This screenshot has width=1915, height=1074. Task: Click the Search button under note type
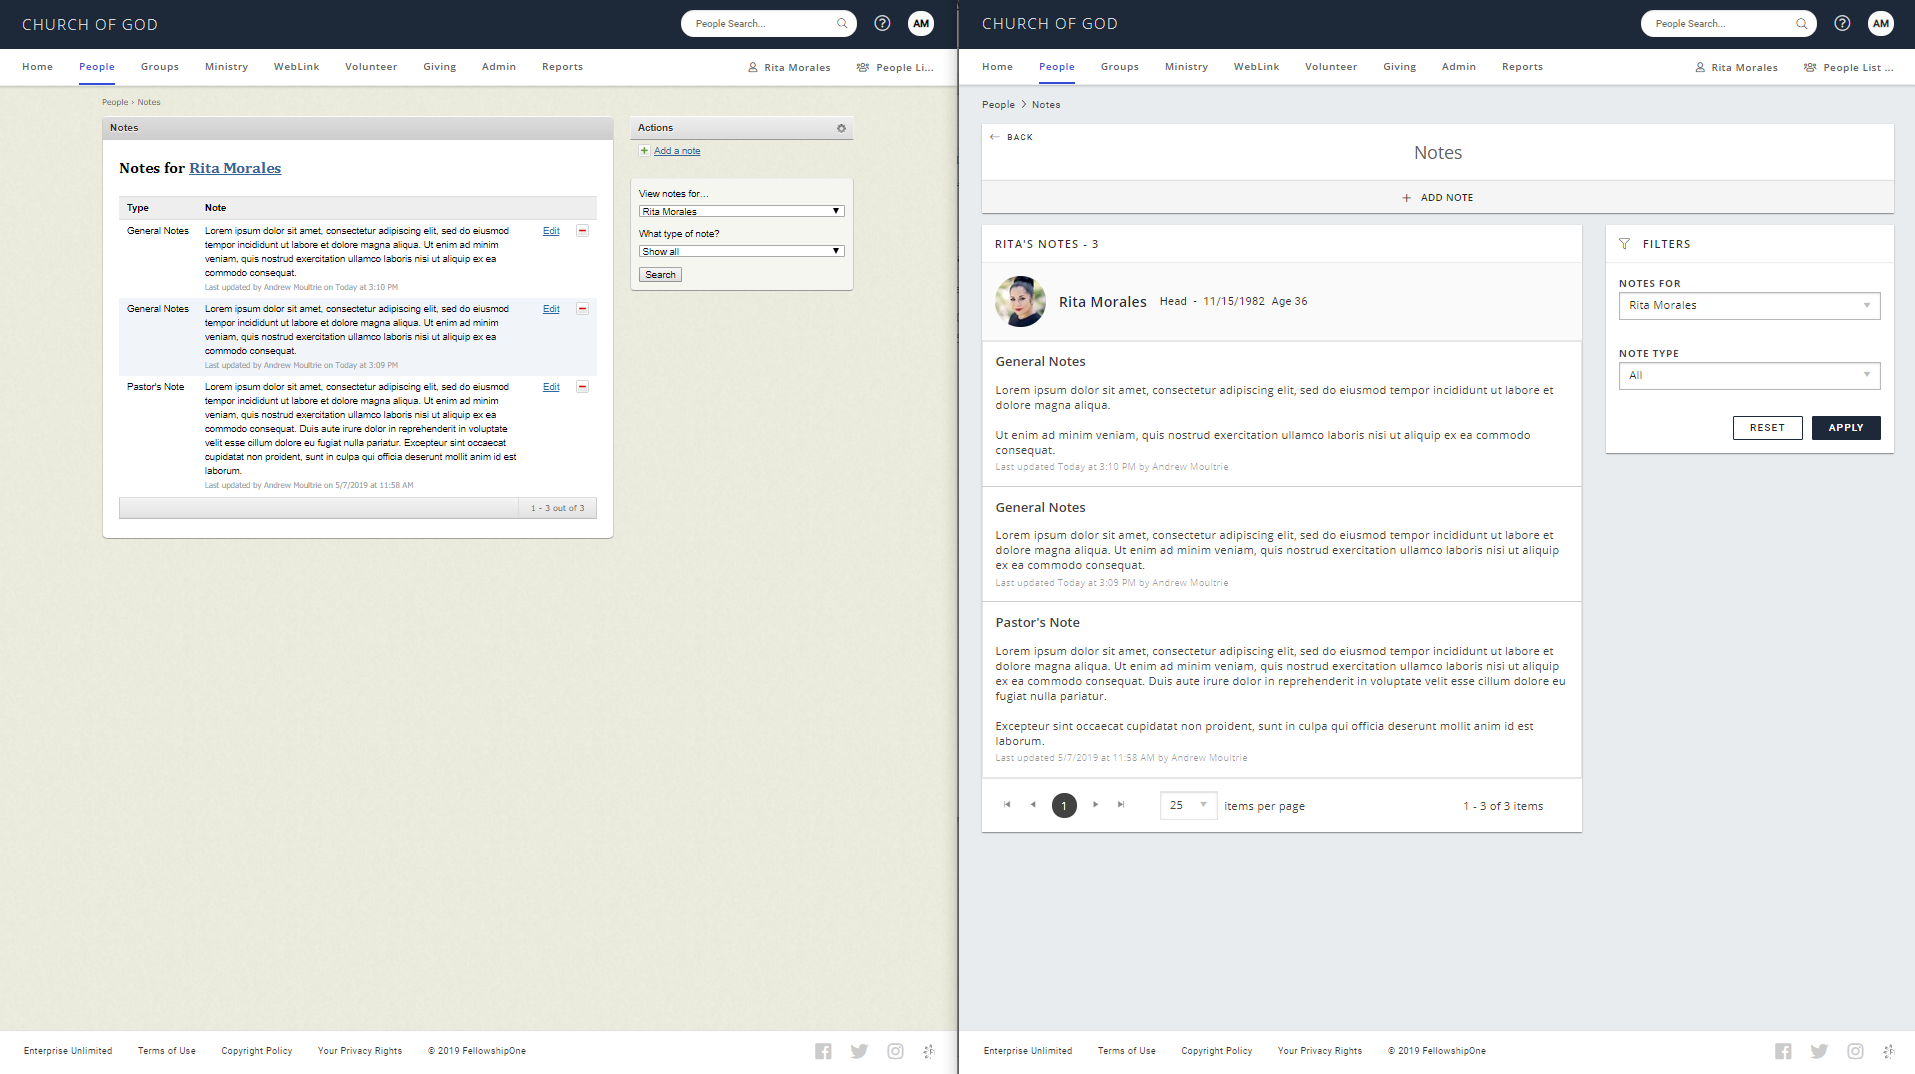(x=660, y=275)
